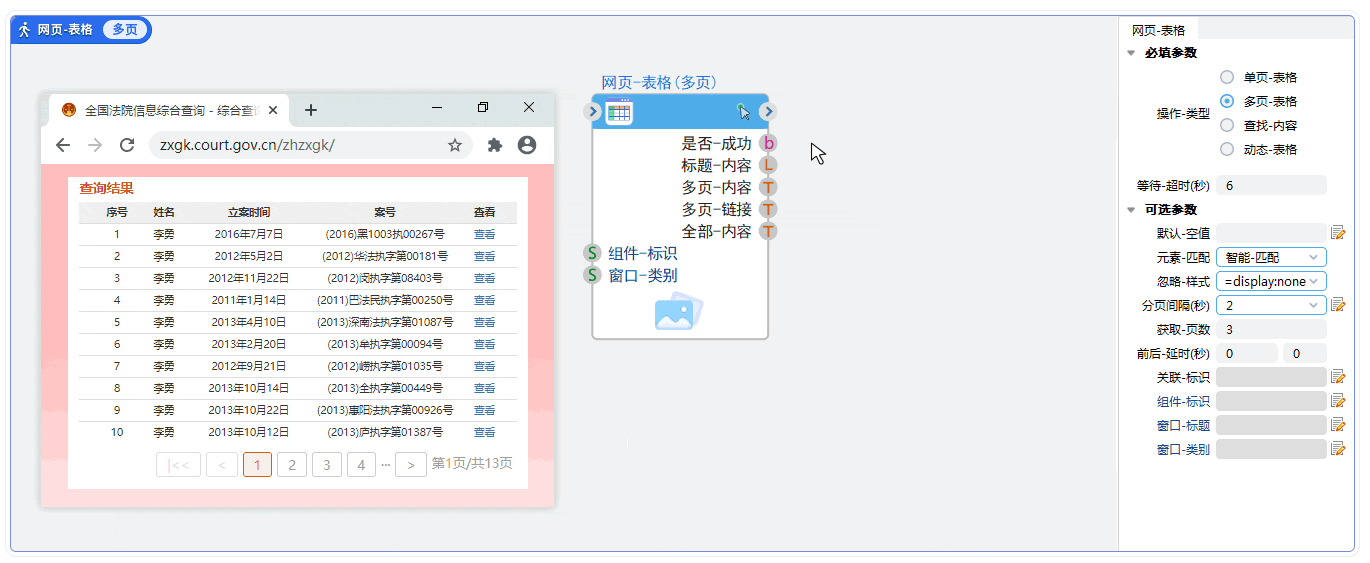Image resolution: width=1370 pixels, height=563 pixels.
Task: Open the 忽略-样式 dropdown
Action: click(x=1271, y=281)
